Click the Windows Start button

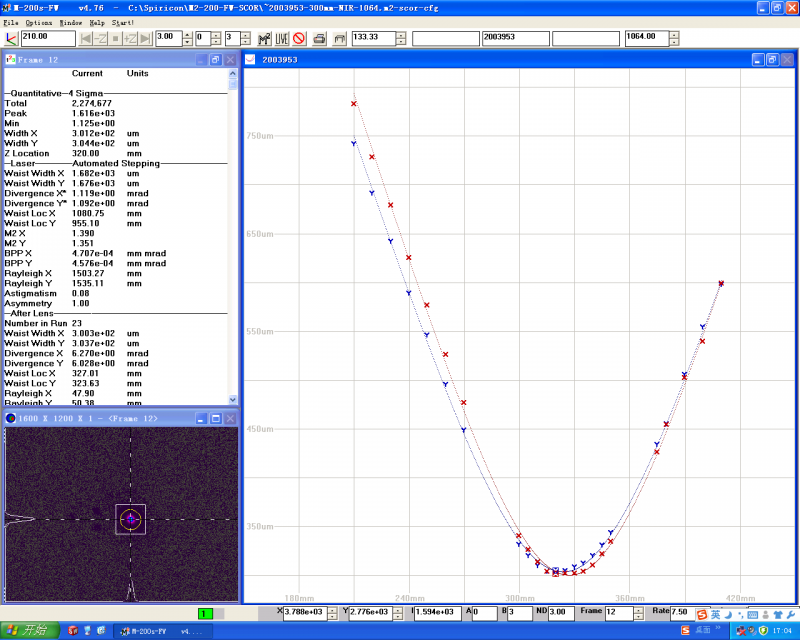(28, 630)
